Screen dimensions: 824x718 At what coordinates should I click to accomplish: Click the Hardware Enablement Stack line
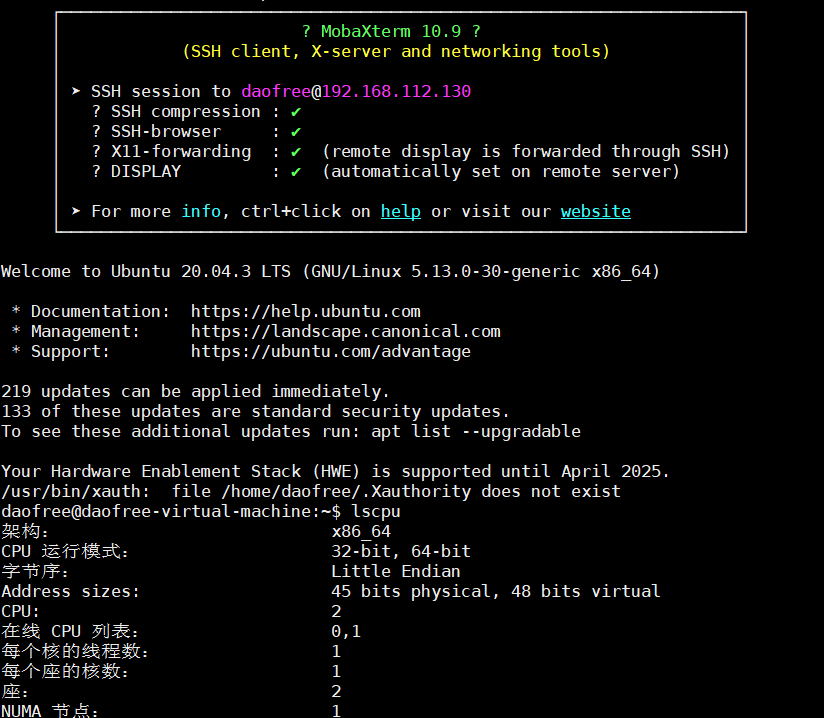click(335, 471)
